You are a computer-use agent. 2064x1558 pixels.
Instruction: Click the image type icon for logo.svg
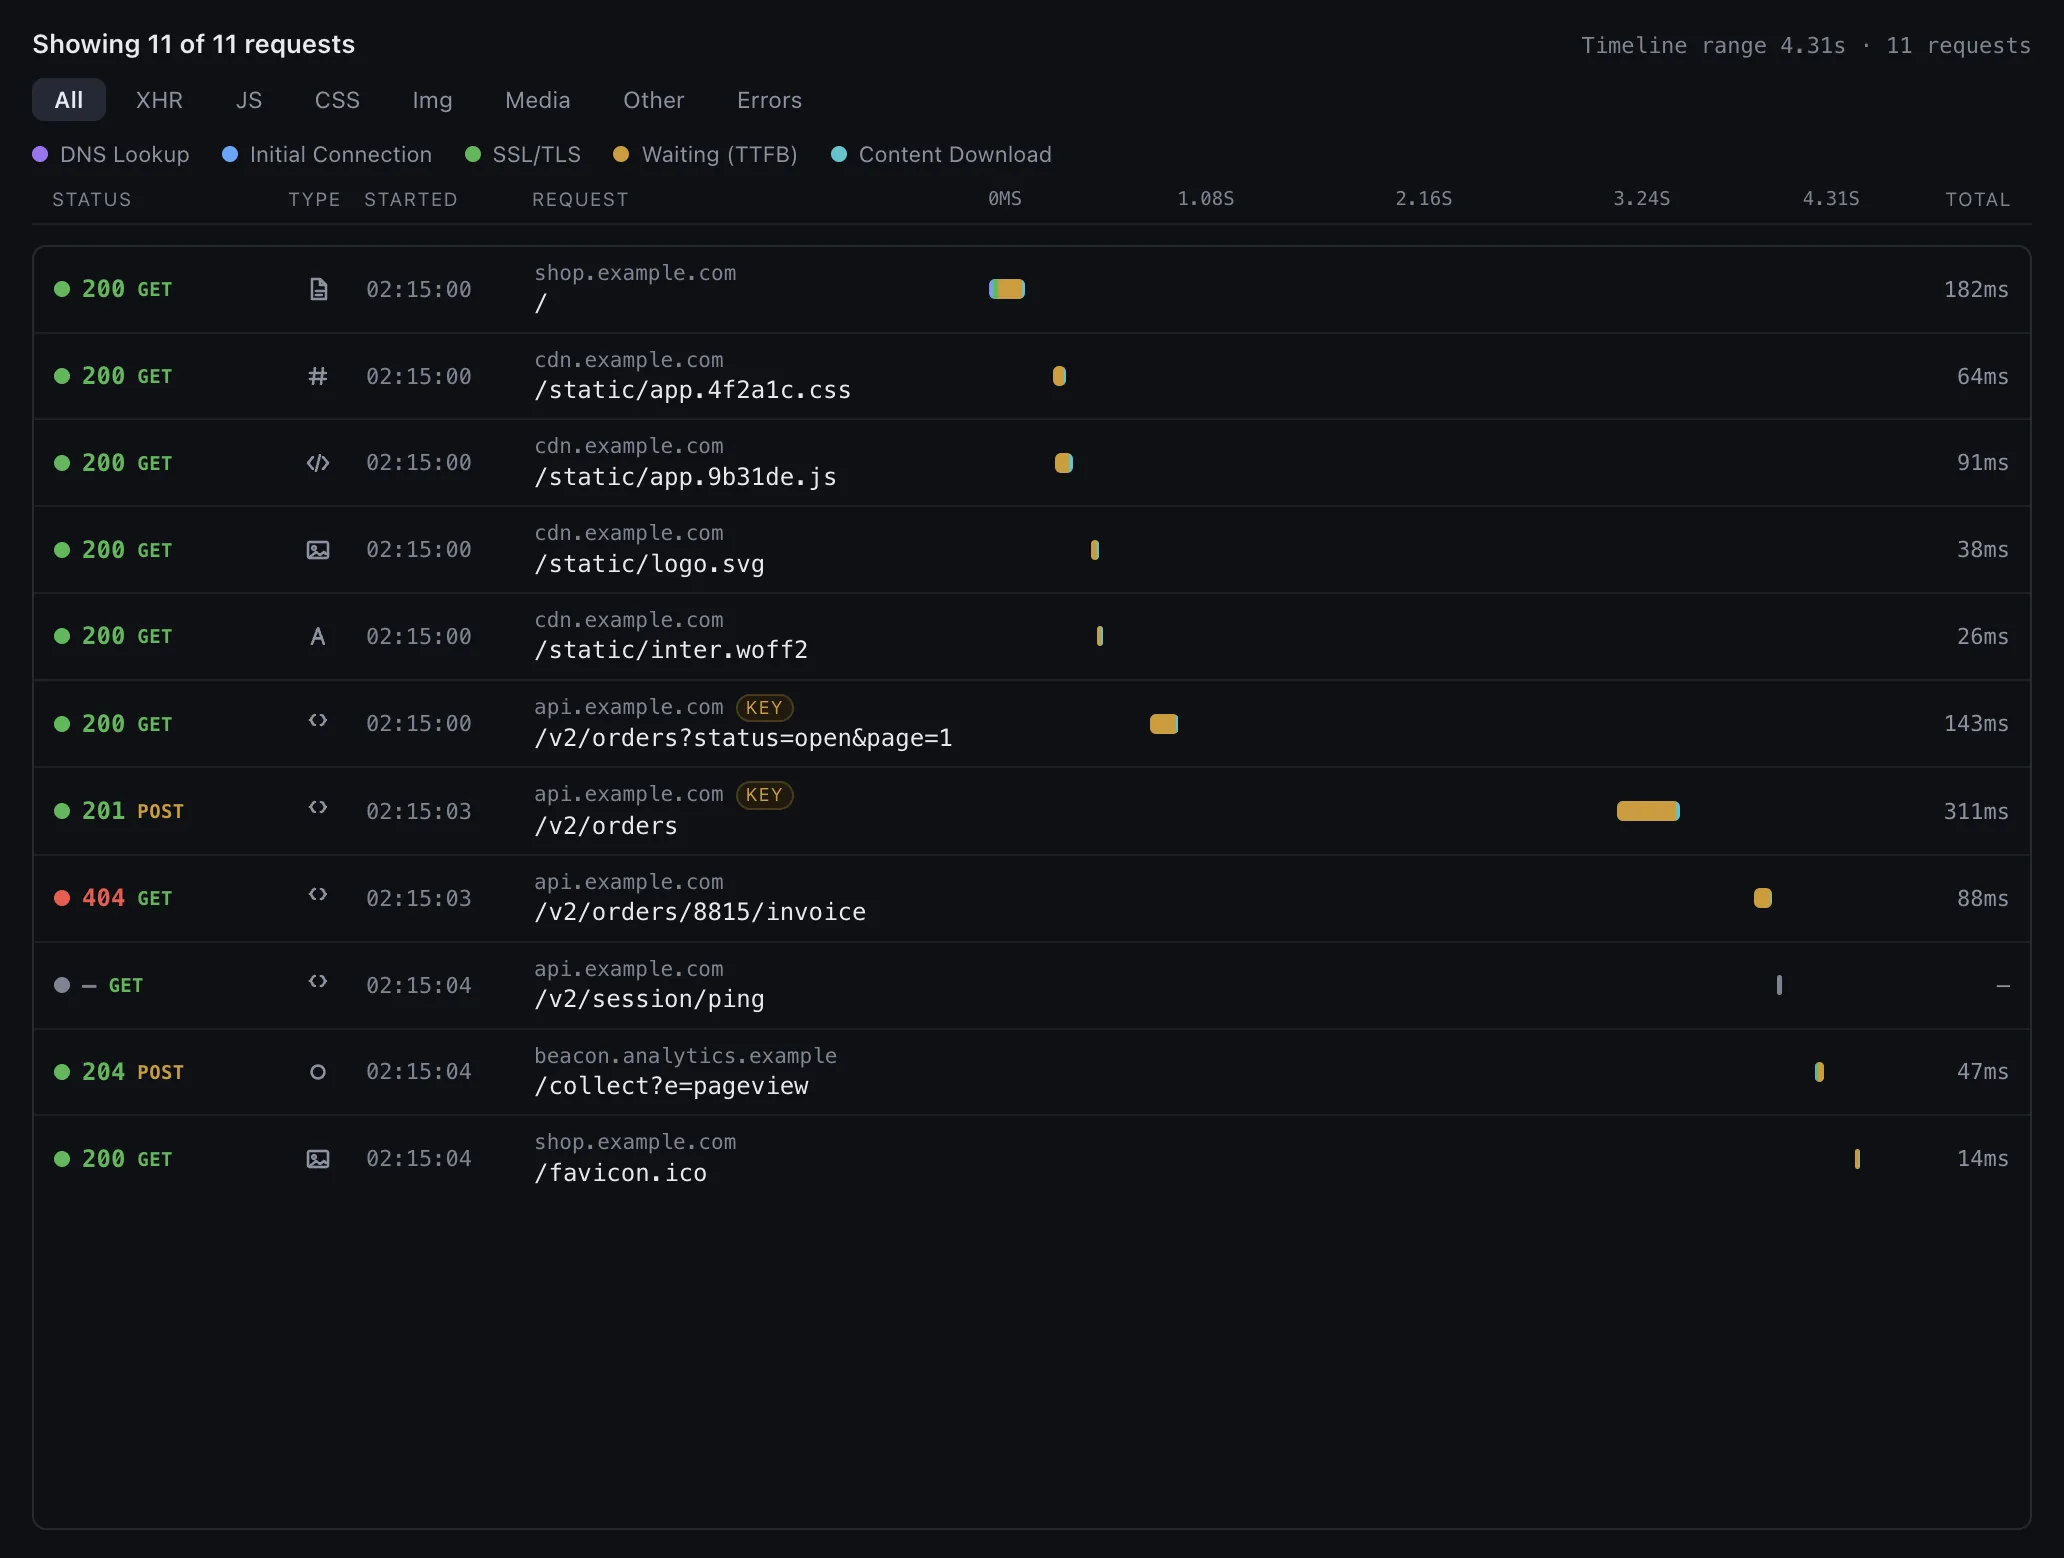click(318, 550)
